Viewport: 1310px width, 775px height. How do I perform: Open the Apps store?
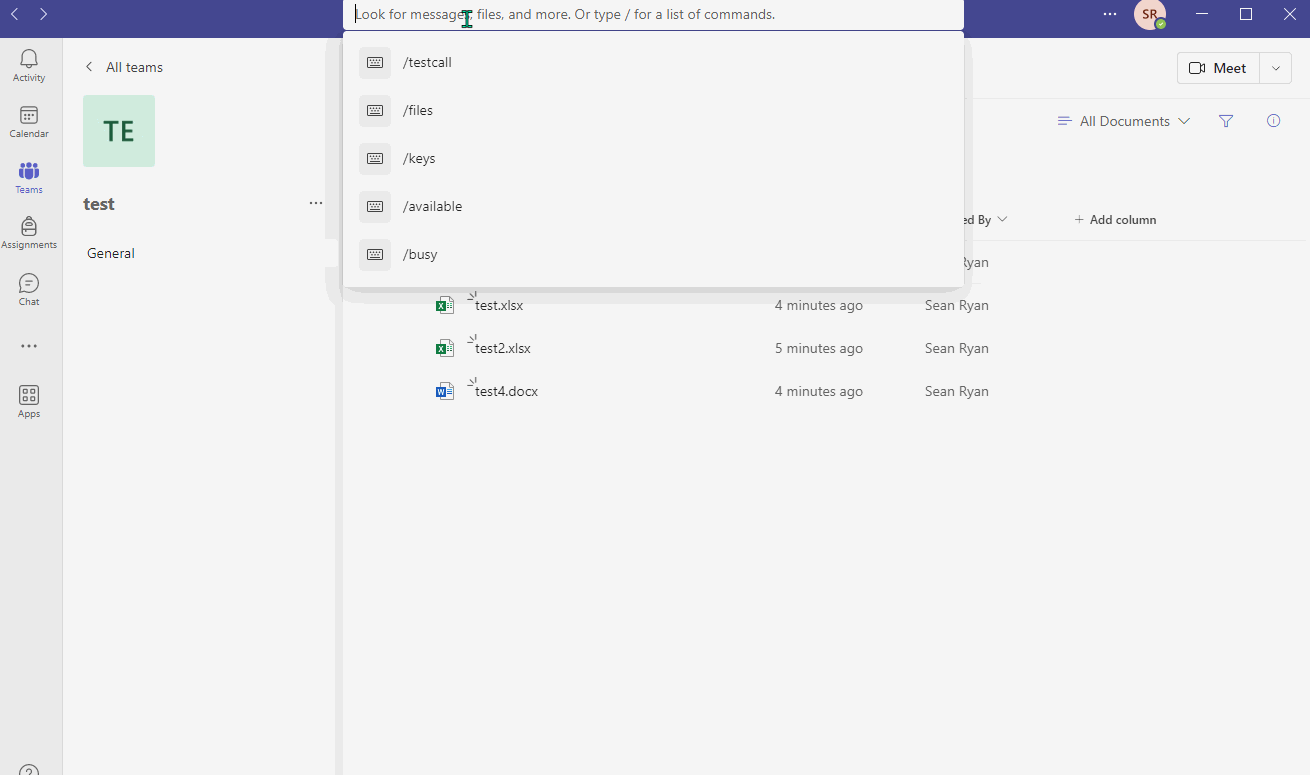pyautogui.click(x=29, y=402)
